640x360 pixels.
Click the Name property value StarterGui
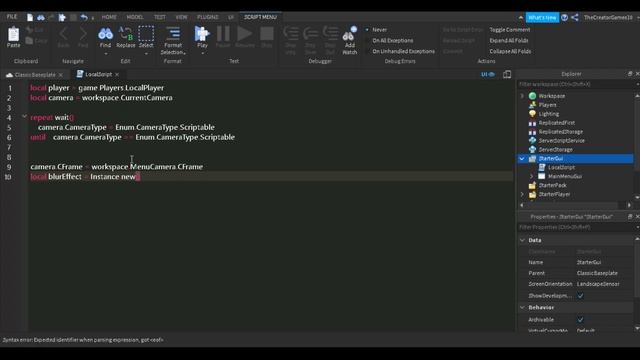coord(589,262)
